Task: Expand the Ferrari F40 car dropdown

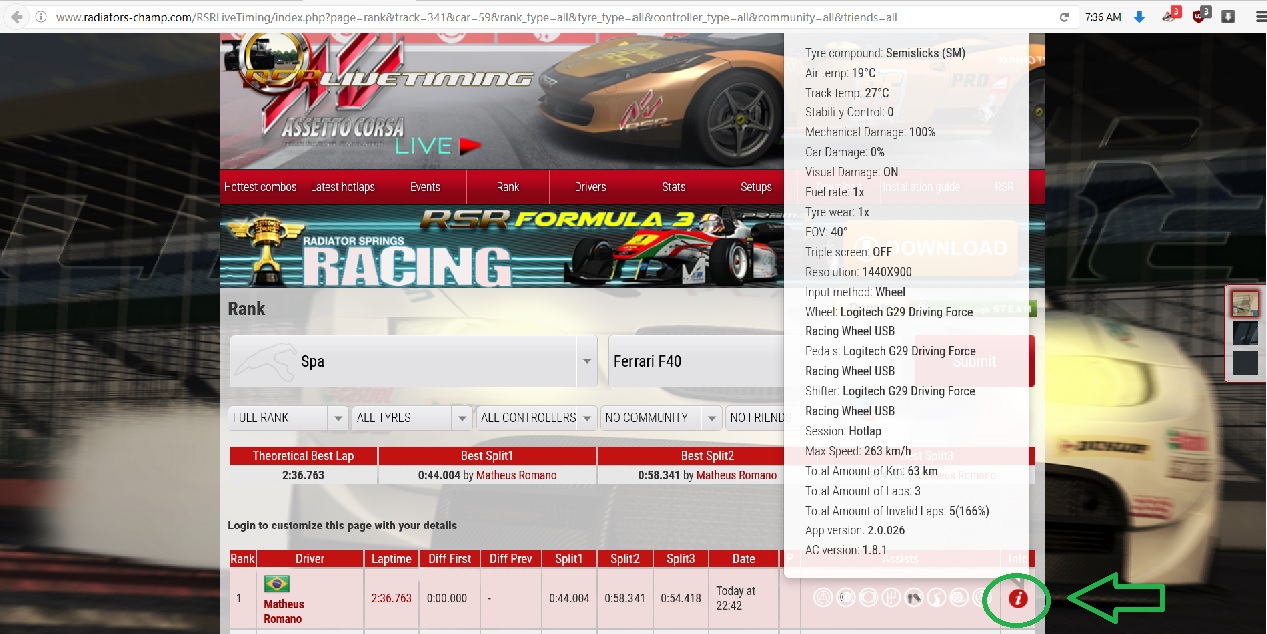Action: click(695, 361)
